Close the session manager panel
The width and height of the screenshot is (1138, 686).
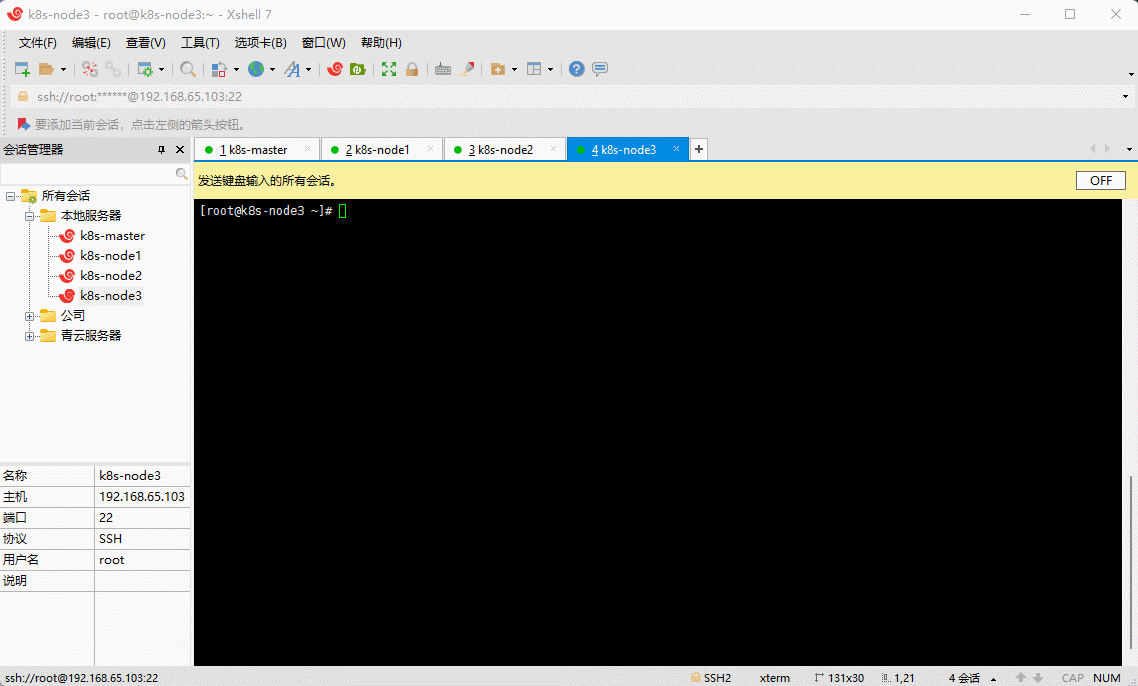[180, 150]
